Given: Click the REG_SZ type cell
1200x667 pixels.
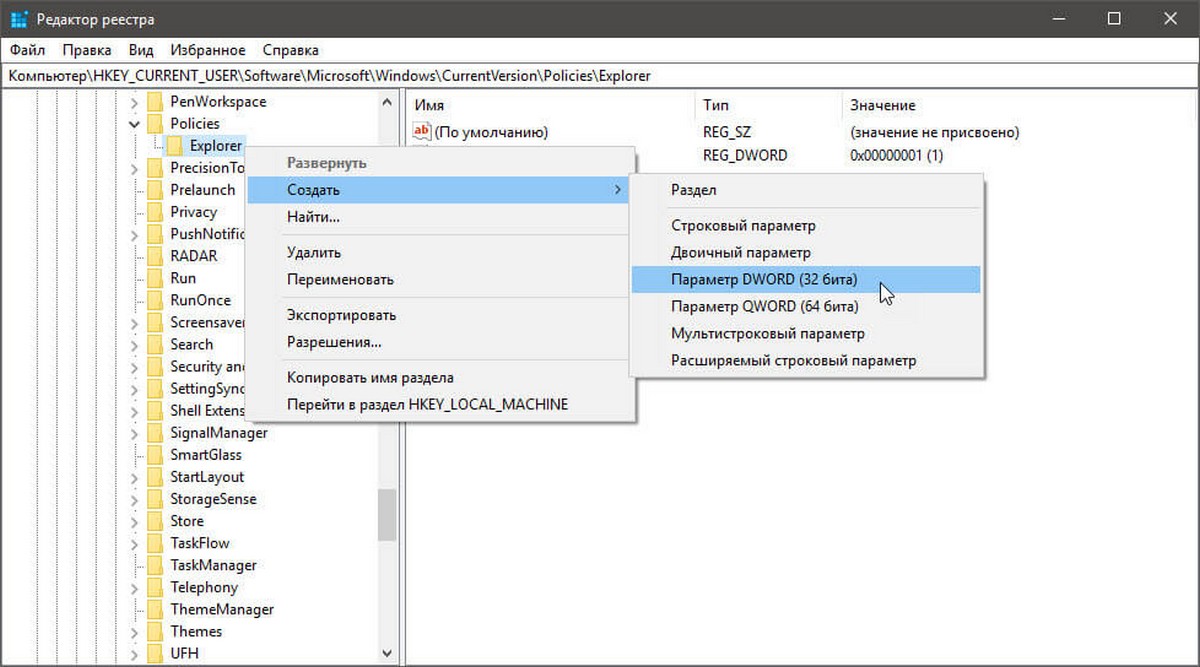Looking at the screenshot, I should [x=726, y=132].
